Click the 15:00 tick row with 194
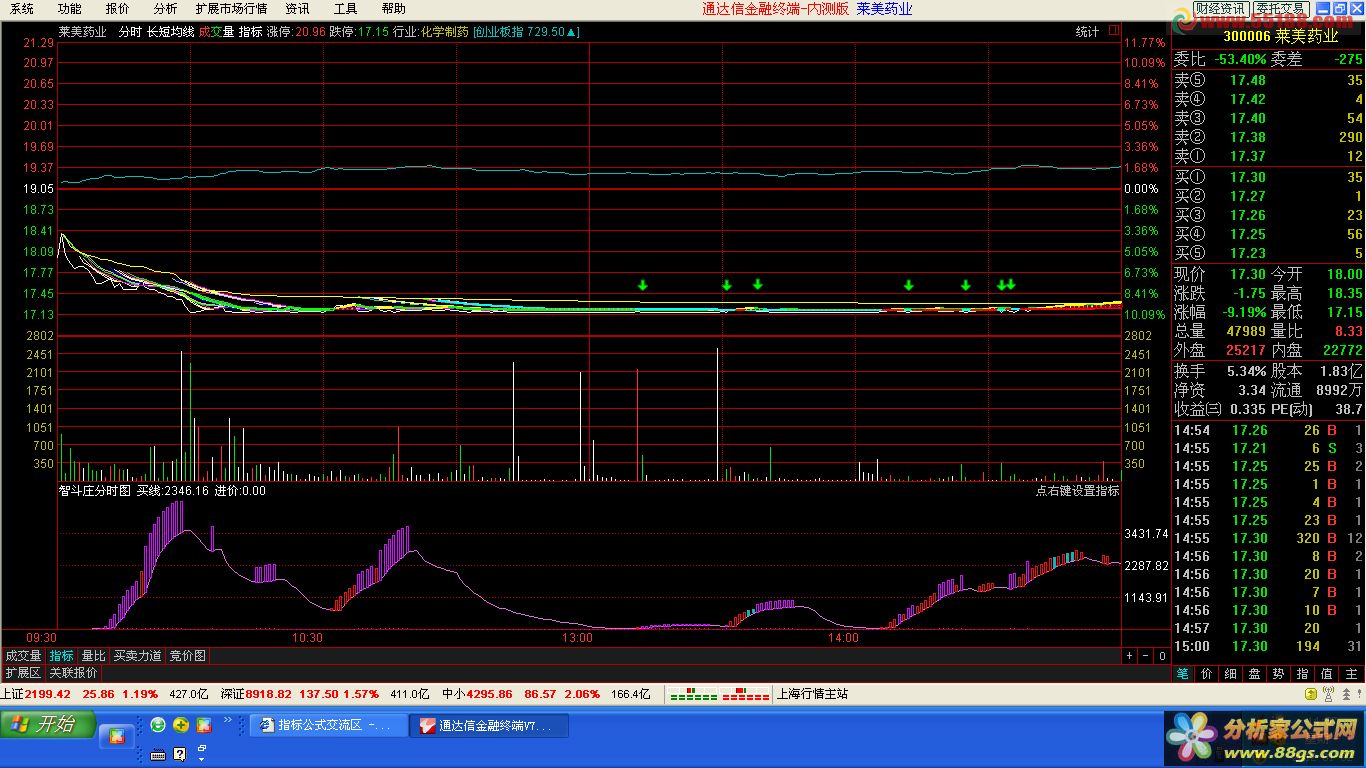Screen dimensions: 1366x768 (x=1268, y=646)
